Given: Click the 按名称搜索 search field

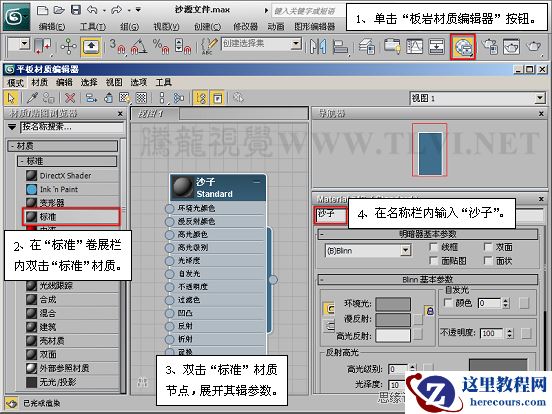Looking at the screenshot, I should (72, 127).
